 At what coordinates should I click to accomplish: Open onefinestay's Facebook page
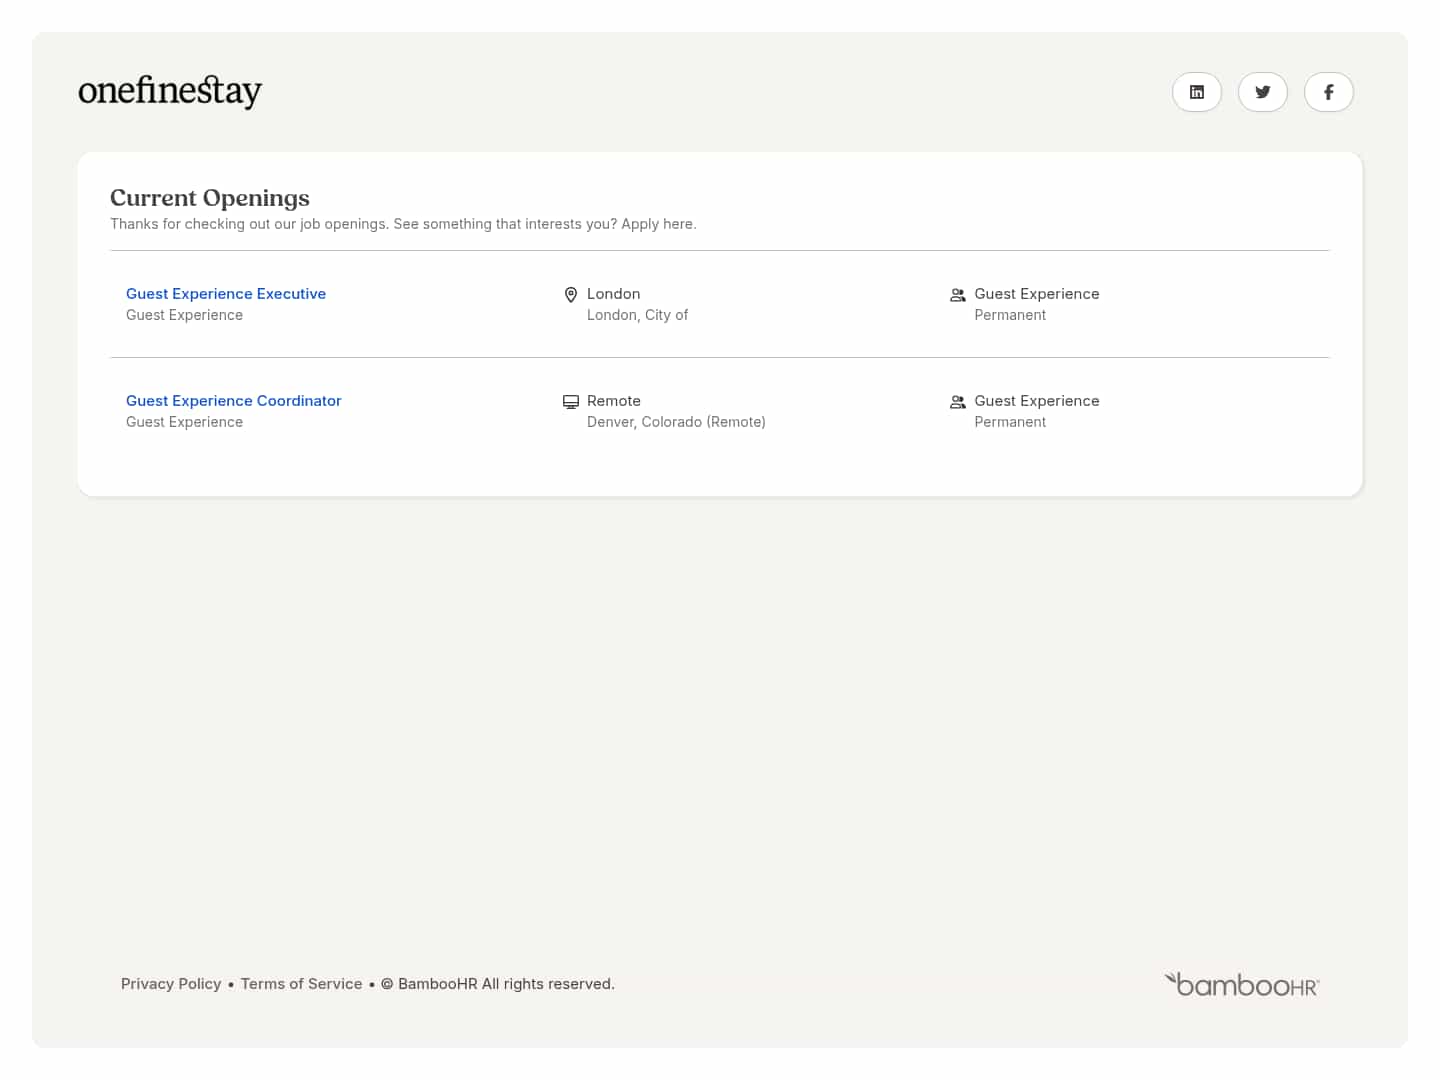pyautogui.click(x=1329, y=92)
